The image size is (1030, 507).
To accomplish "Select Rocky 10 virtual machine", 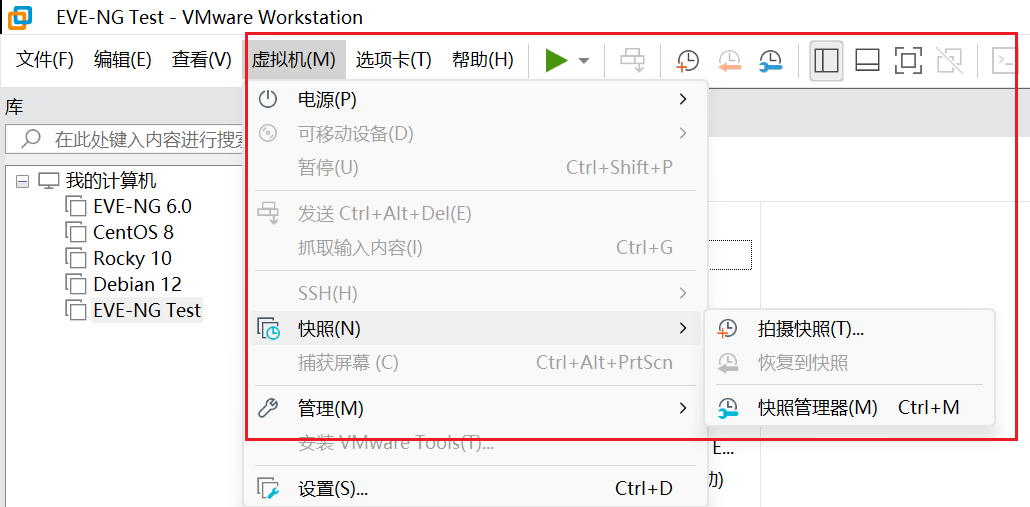I will (133, 258).
